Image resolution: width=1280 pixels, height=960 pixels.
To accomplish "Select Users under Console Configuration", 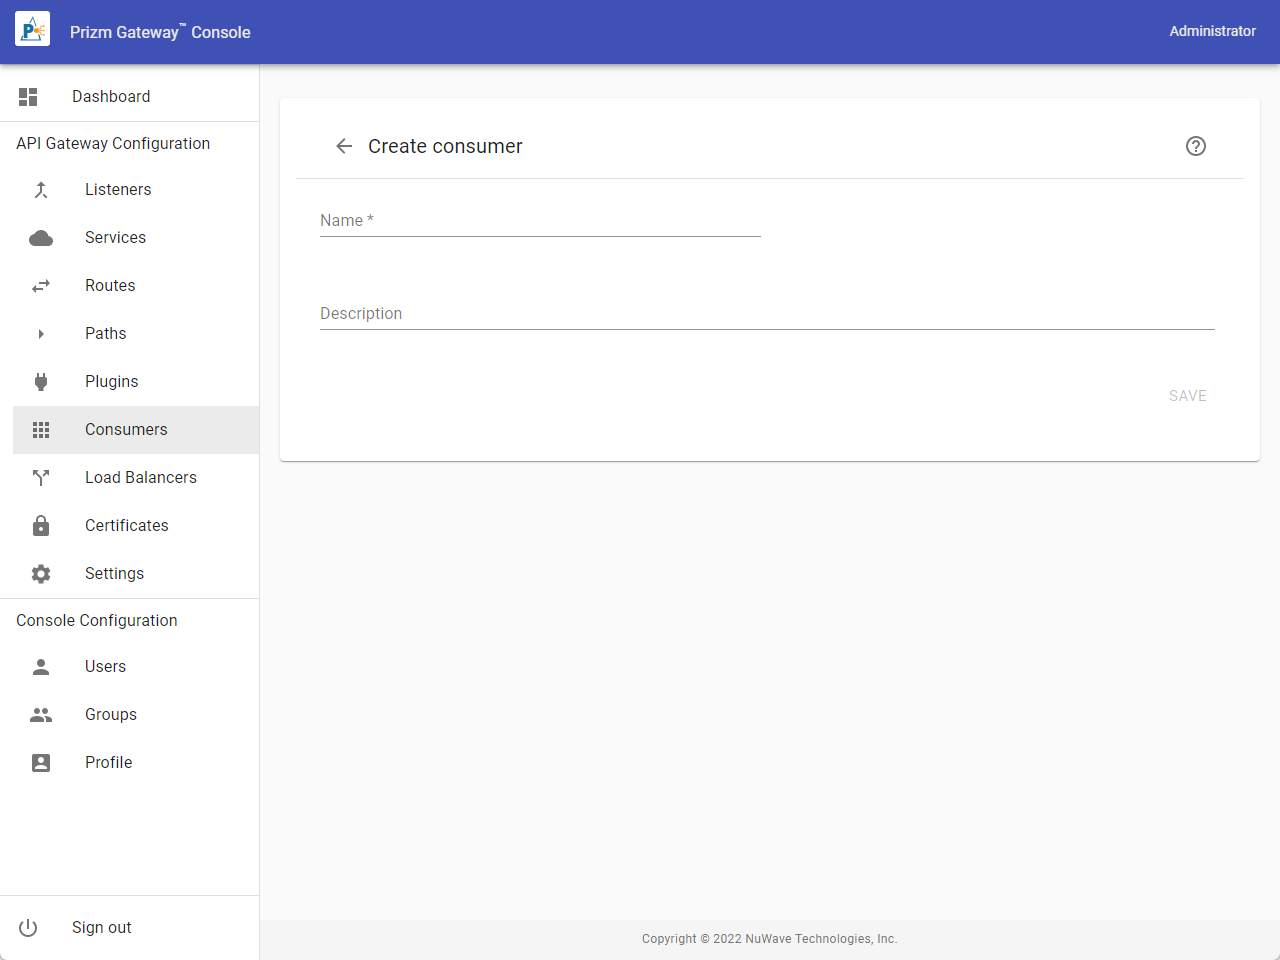I will (x=105, y=667).
